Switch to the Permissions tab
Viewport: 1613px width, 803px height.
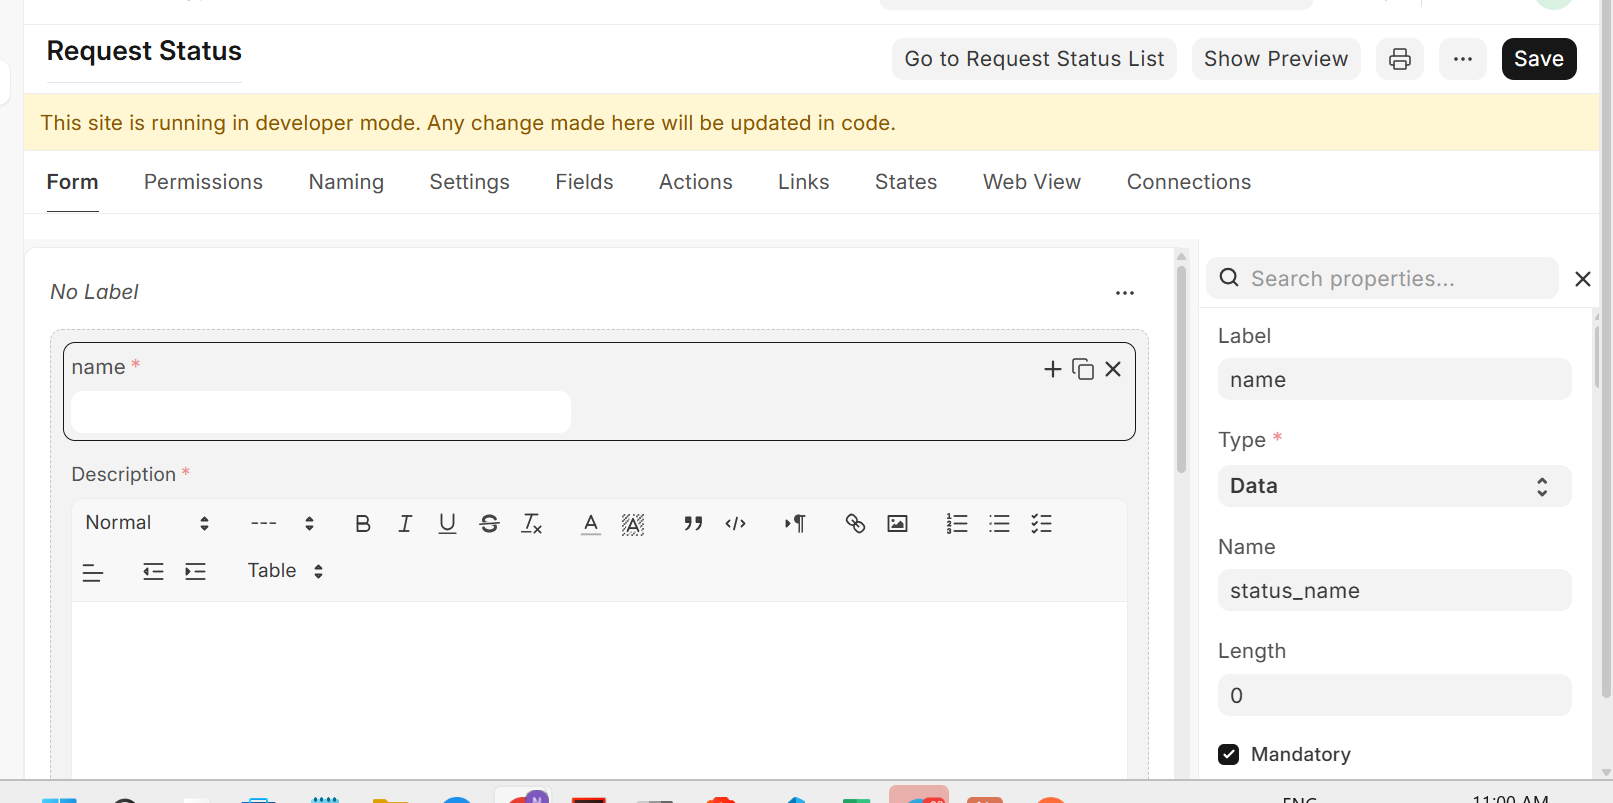(x=203, y=182)
